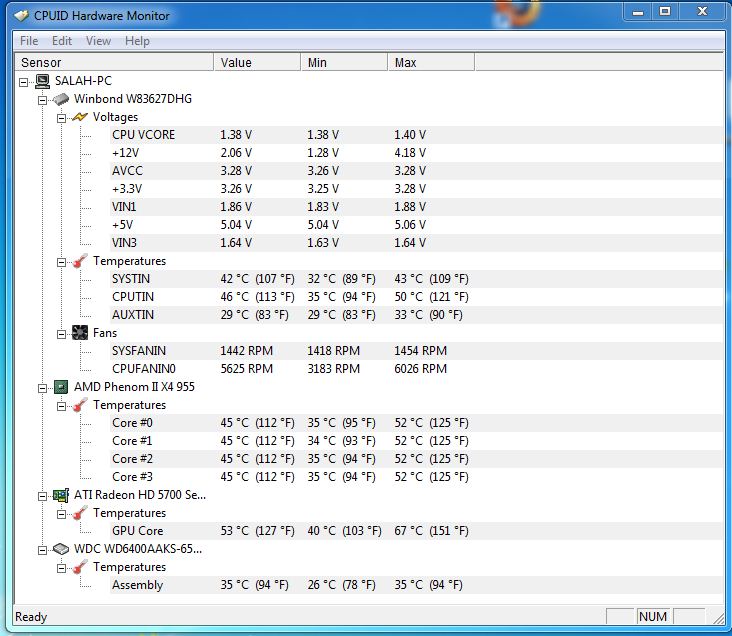This screenshot has width=732, height=636.
Task: Open the Edit menu
Action: pos(62,41)
